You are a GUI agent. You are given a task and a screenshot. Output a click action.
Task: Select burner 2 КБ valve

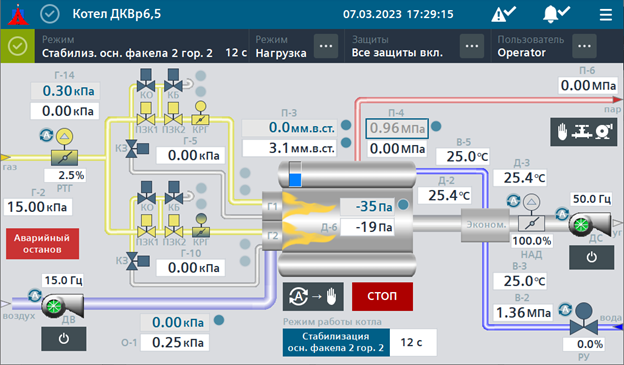pyautogui.click(x=174, y=193)
